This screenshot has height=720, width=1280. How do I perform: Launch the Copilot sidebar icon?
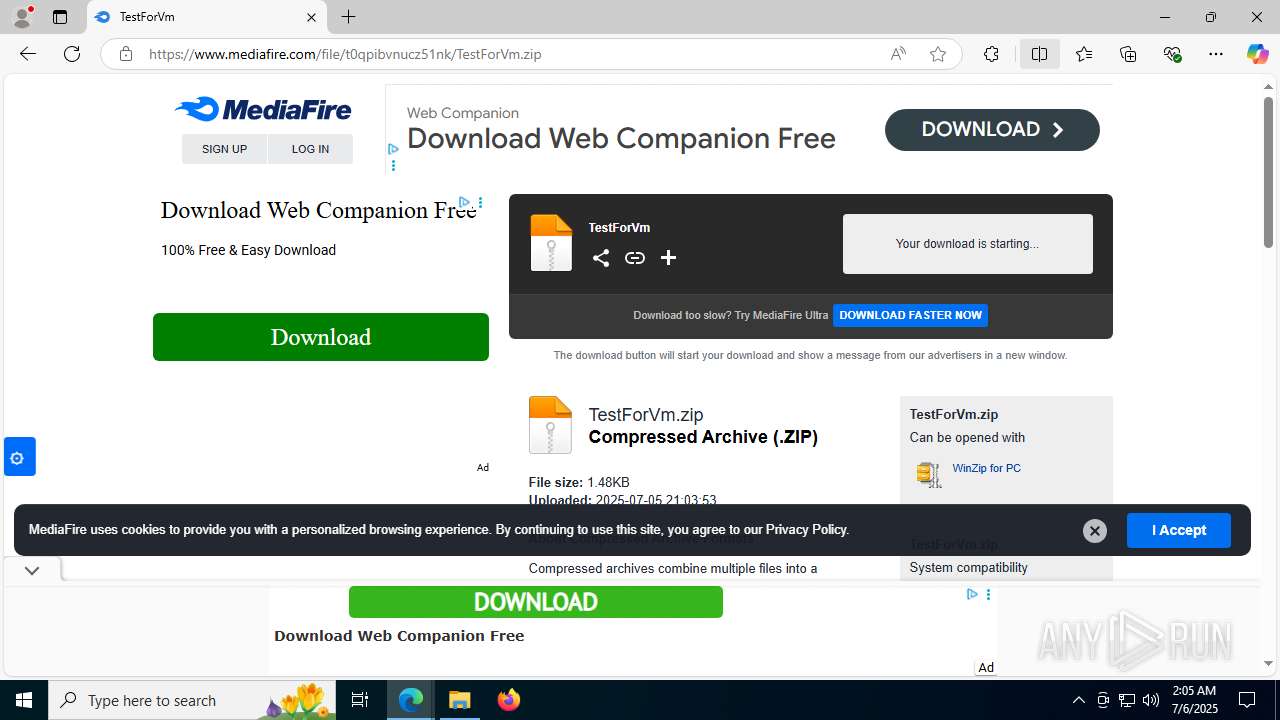[x=1257, y=54]
